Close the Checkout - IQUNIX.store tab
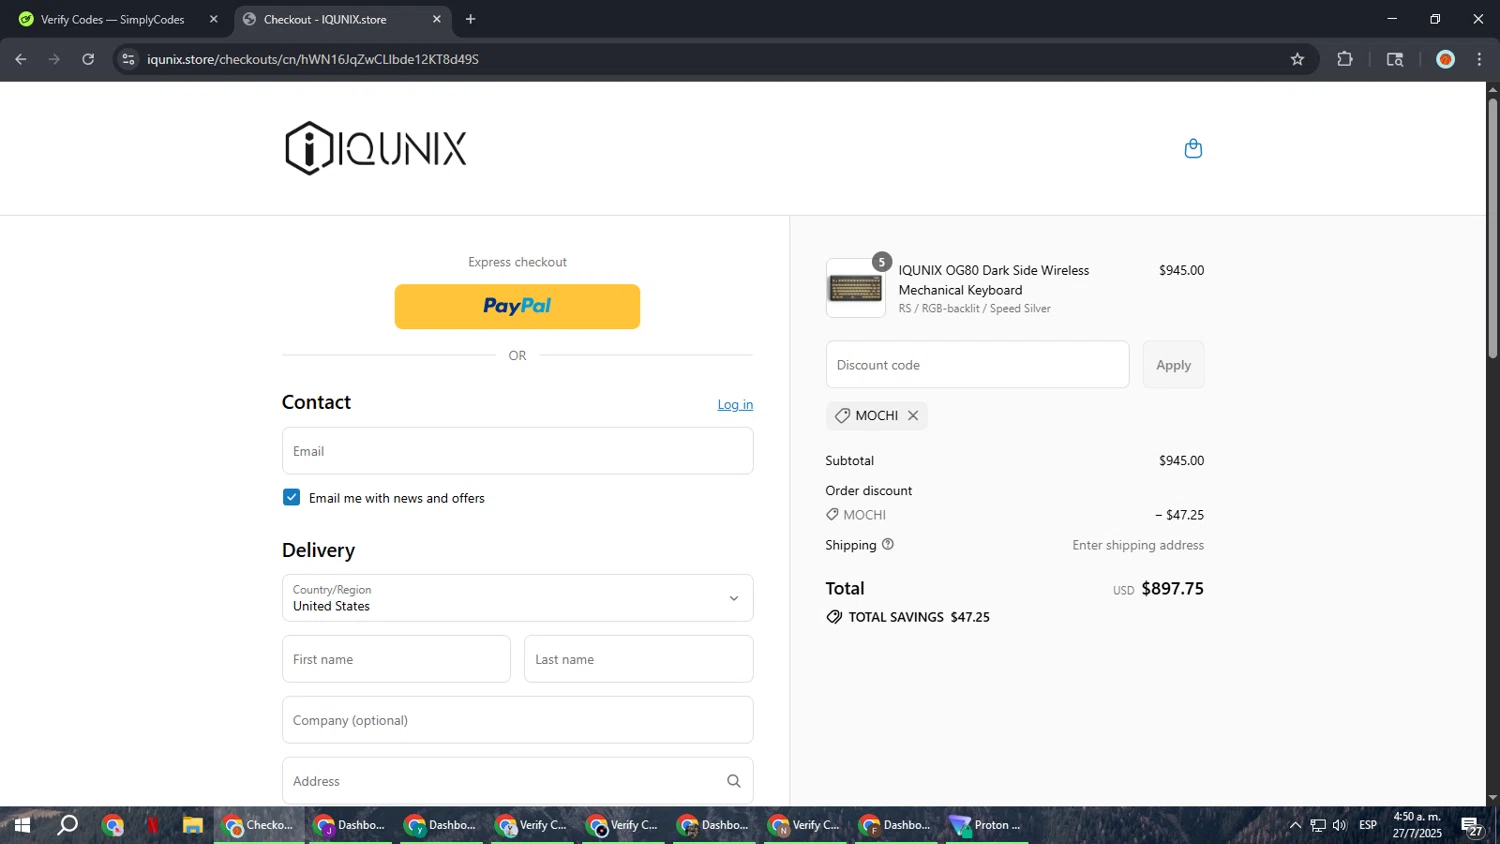This screenshot has height=844, width=1500. point(437,19)
